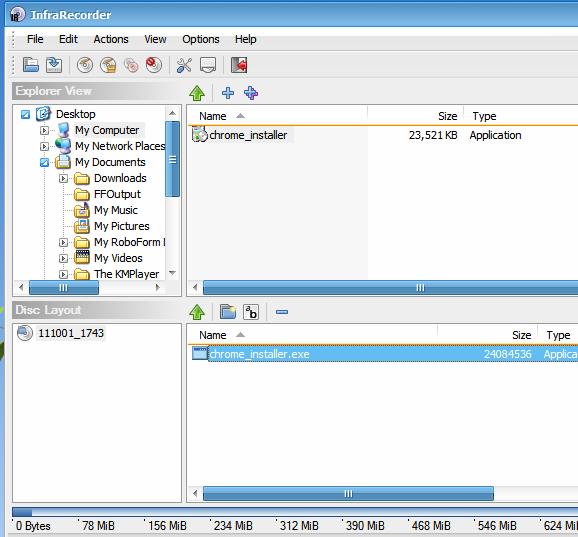578x537 pixels.
Task: Open the Help menu
Action: 246,39
